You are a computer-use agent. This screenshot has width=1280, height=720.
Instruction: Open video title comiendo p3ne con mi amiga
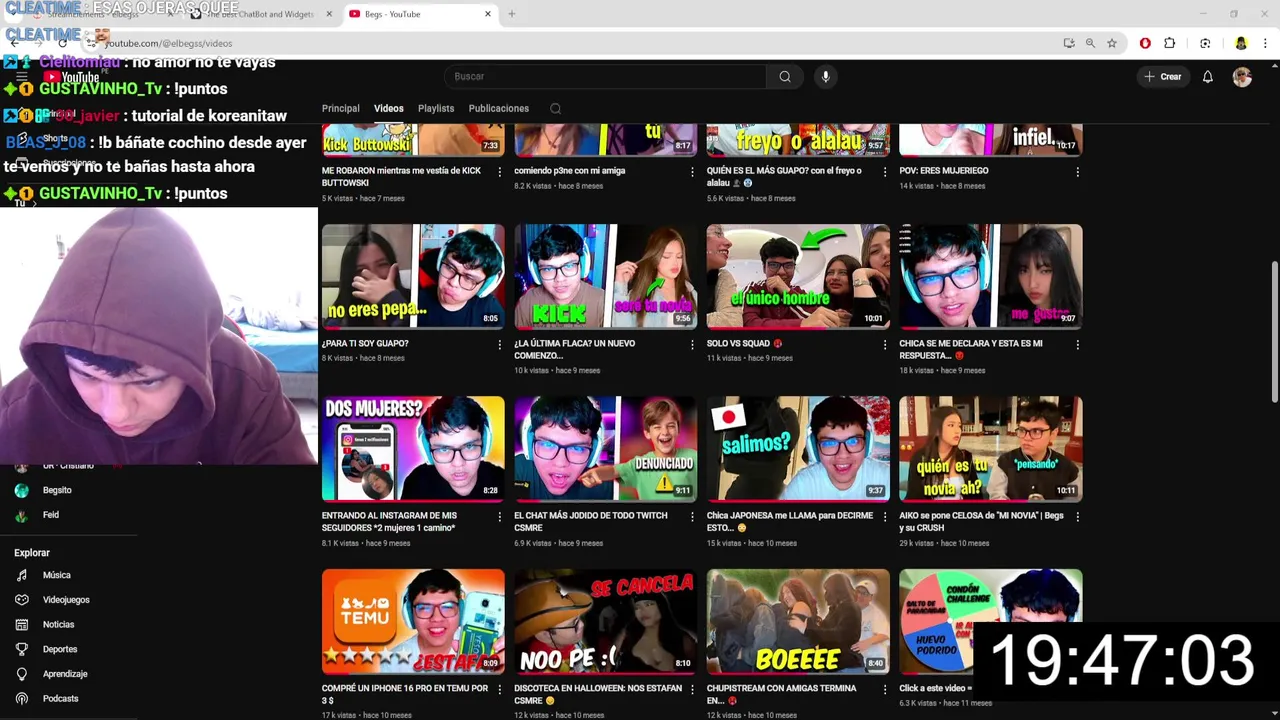(569, 170)
